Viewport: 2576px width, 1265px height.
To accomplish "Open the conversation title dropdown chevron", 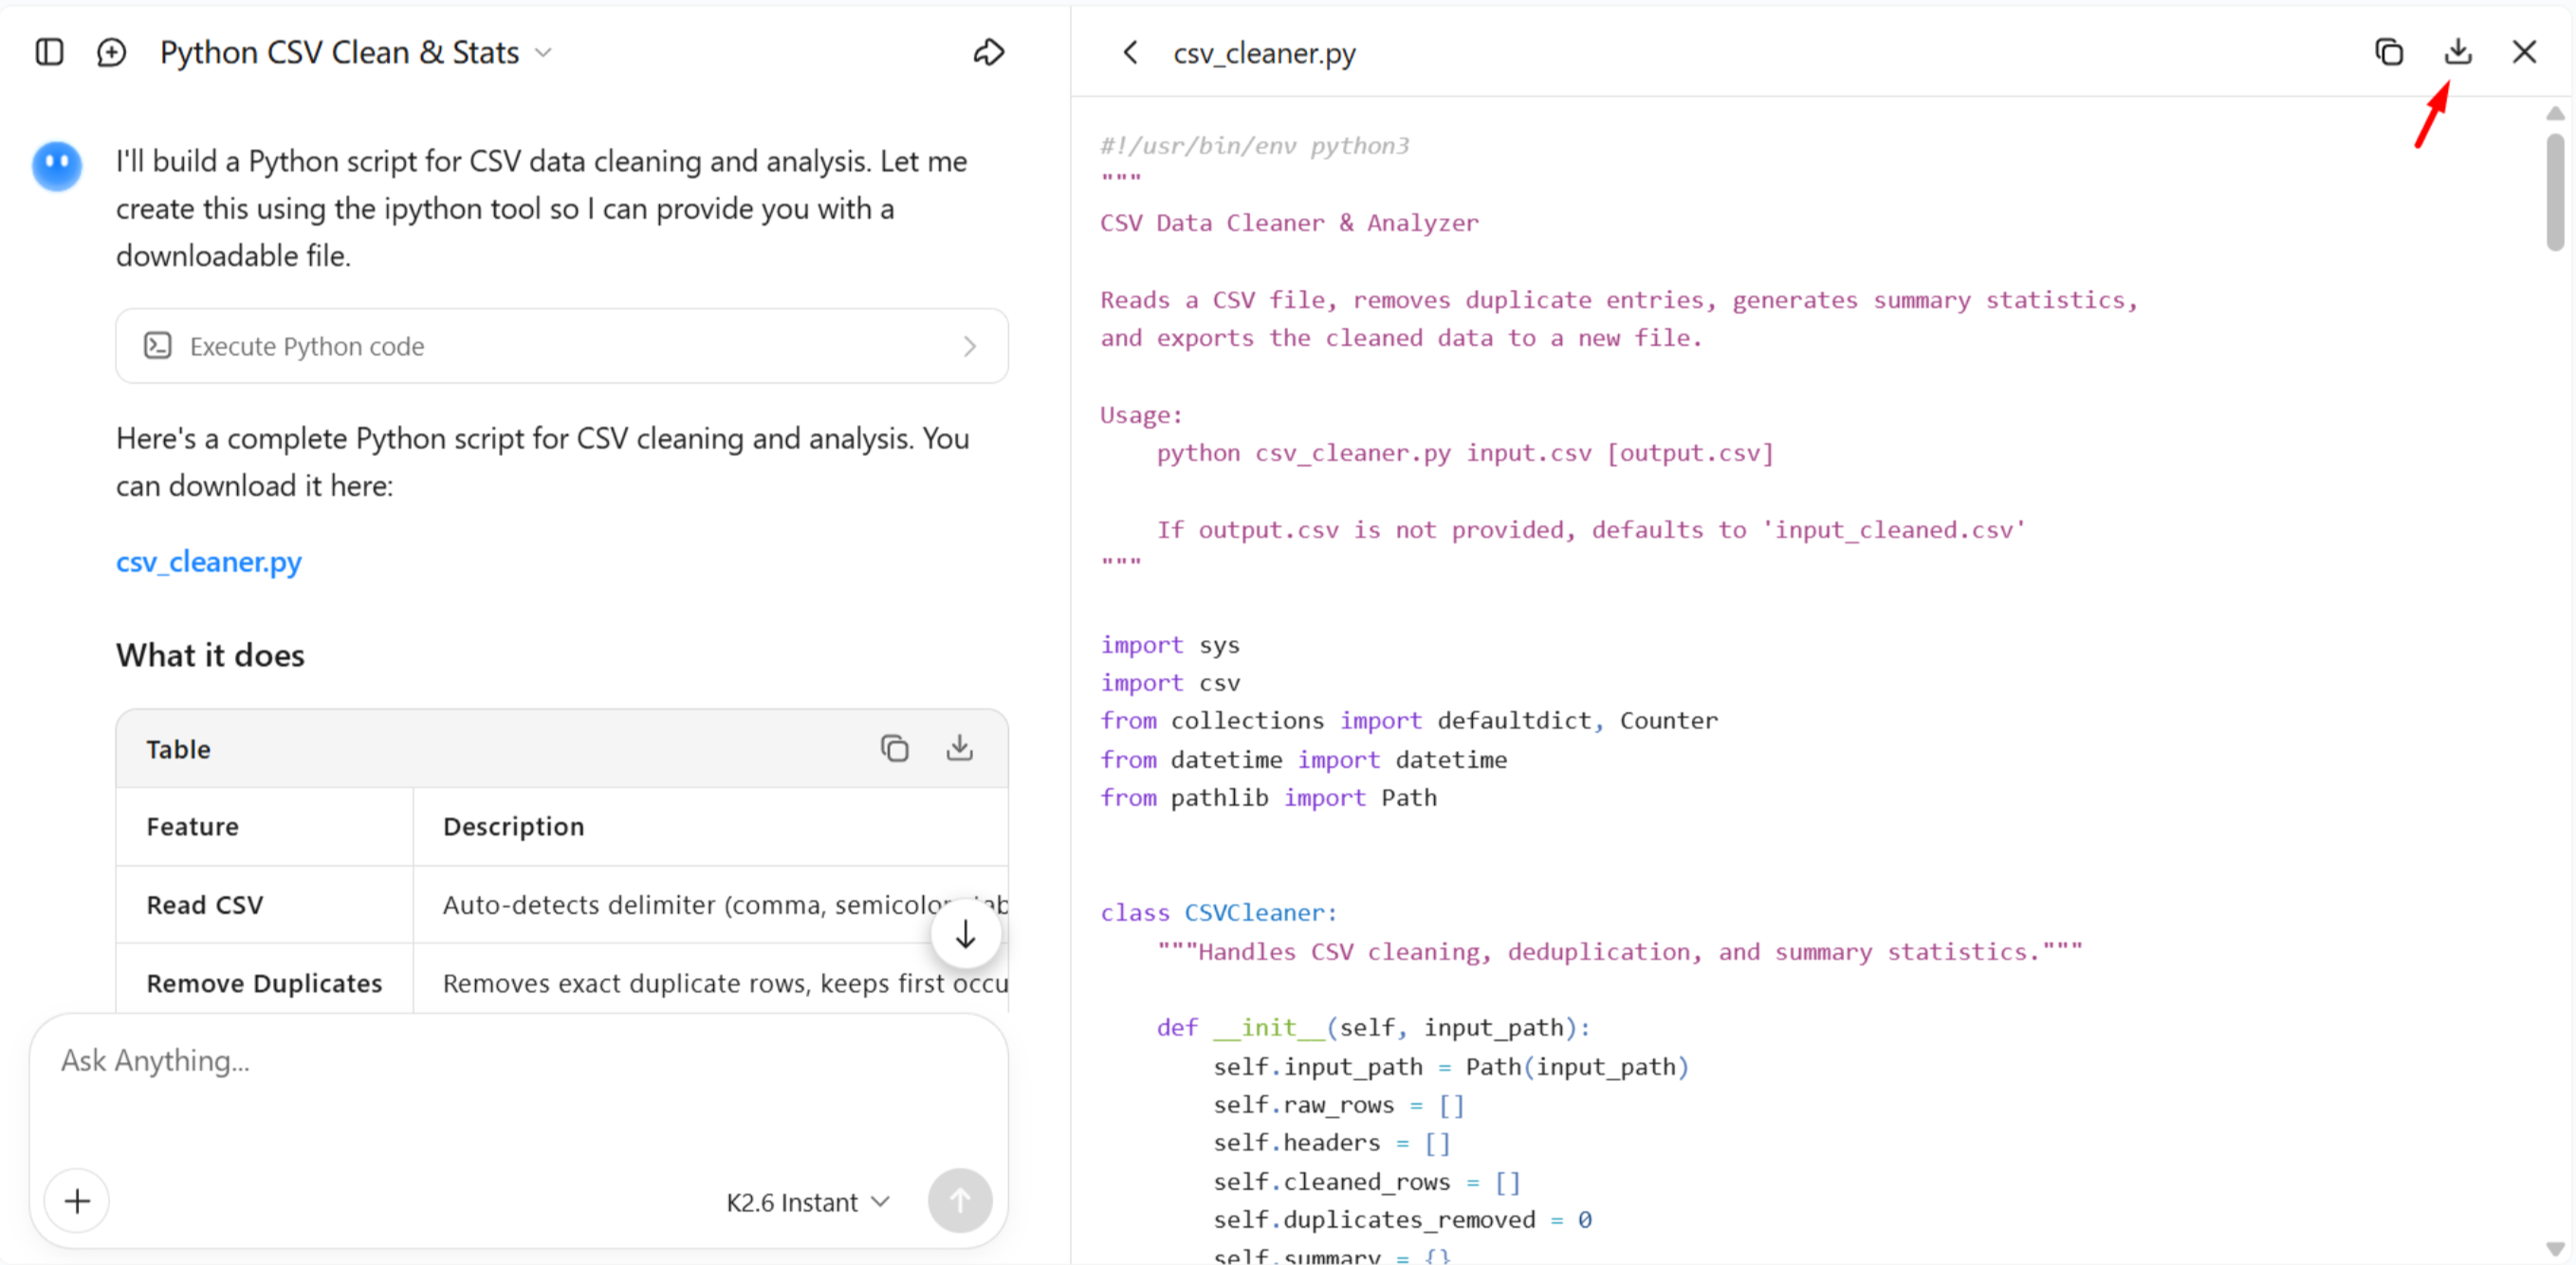I will pos(543,53).
